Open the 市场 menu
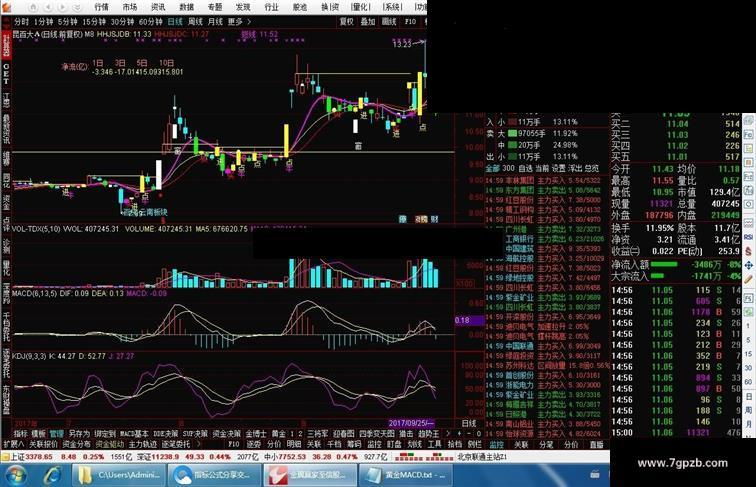This screenshot has width=756, height=487. (x=130, y=7)
